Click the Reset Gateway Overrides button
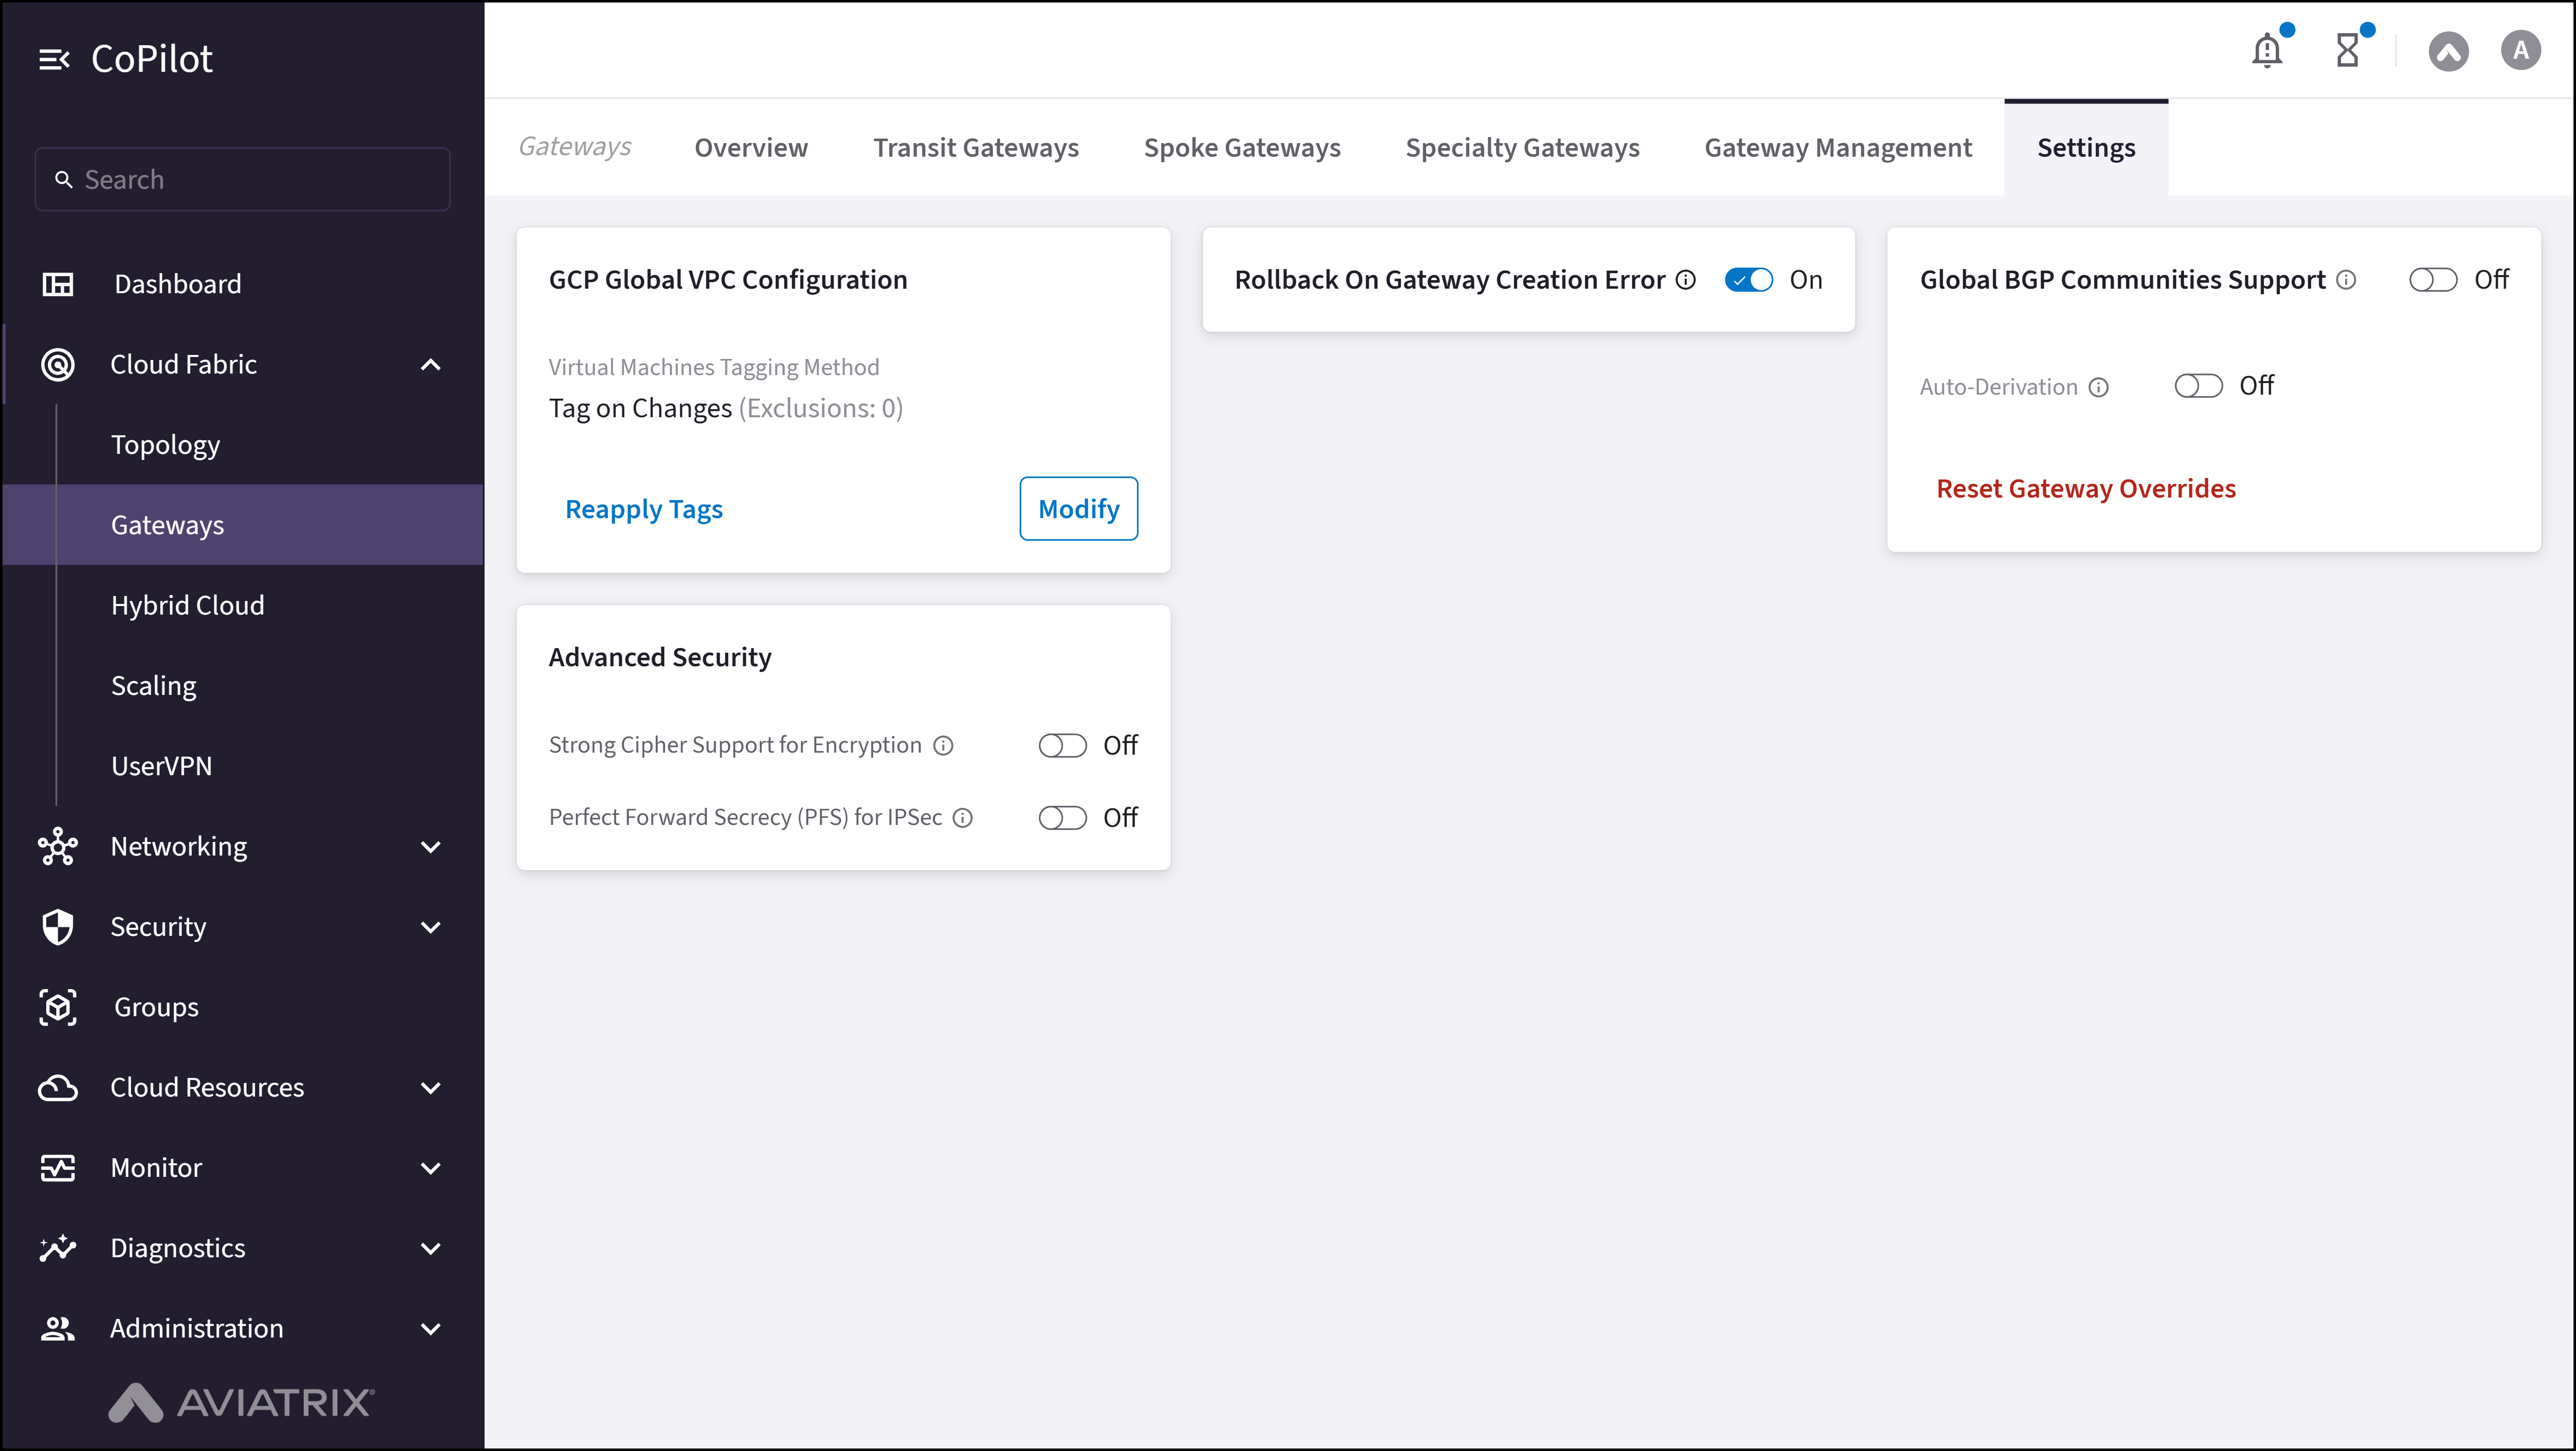Viewport: 2576px width, 1451px height. coord(2086,488)
